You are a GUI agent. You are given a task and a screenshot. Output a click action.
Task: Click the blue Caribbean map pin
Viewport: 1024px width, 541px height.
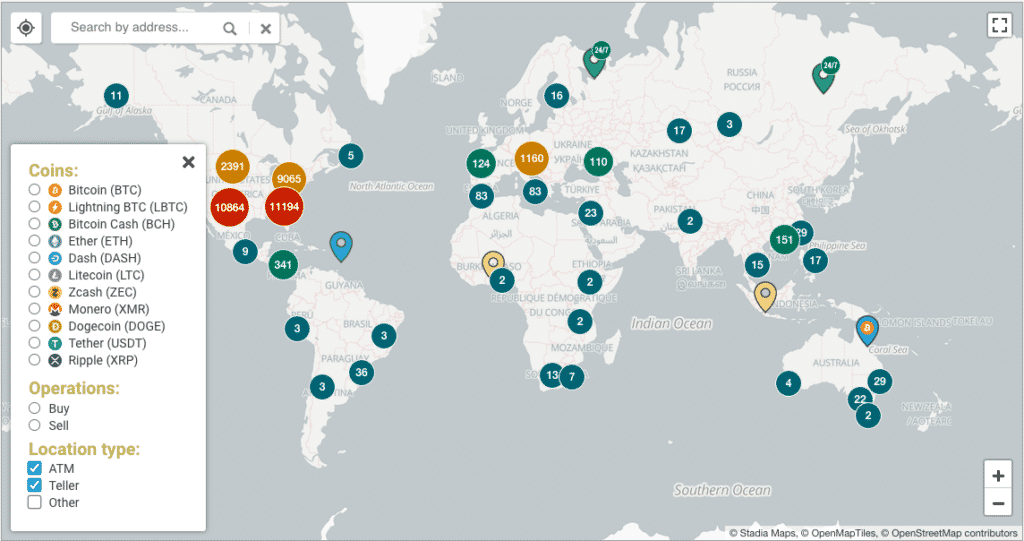coord(341,246)
